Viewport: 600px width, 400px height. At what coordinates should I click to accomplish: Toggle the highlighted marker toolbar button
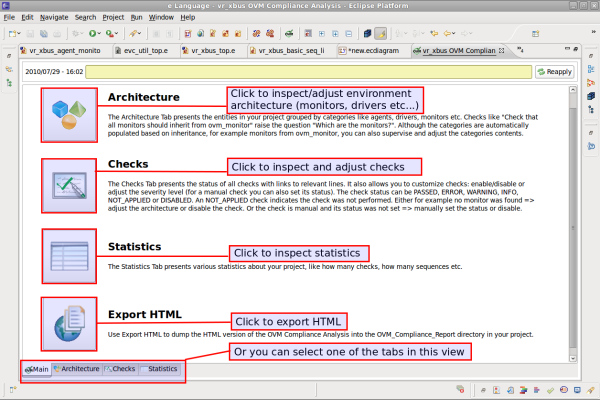click(x=381, y=34)
